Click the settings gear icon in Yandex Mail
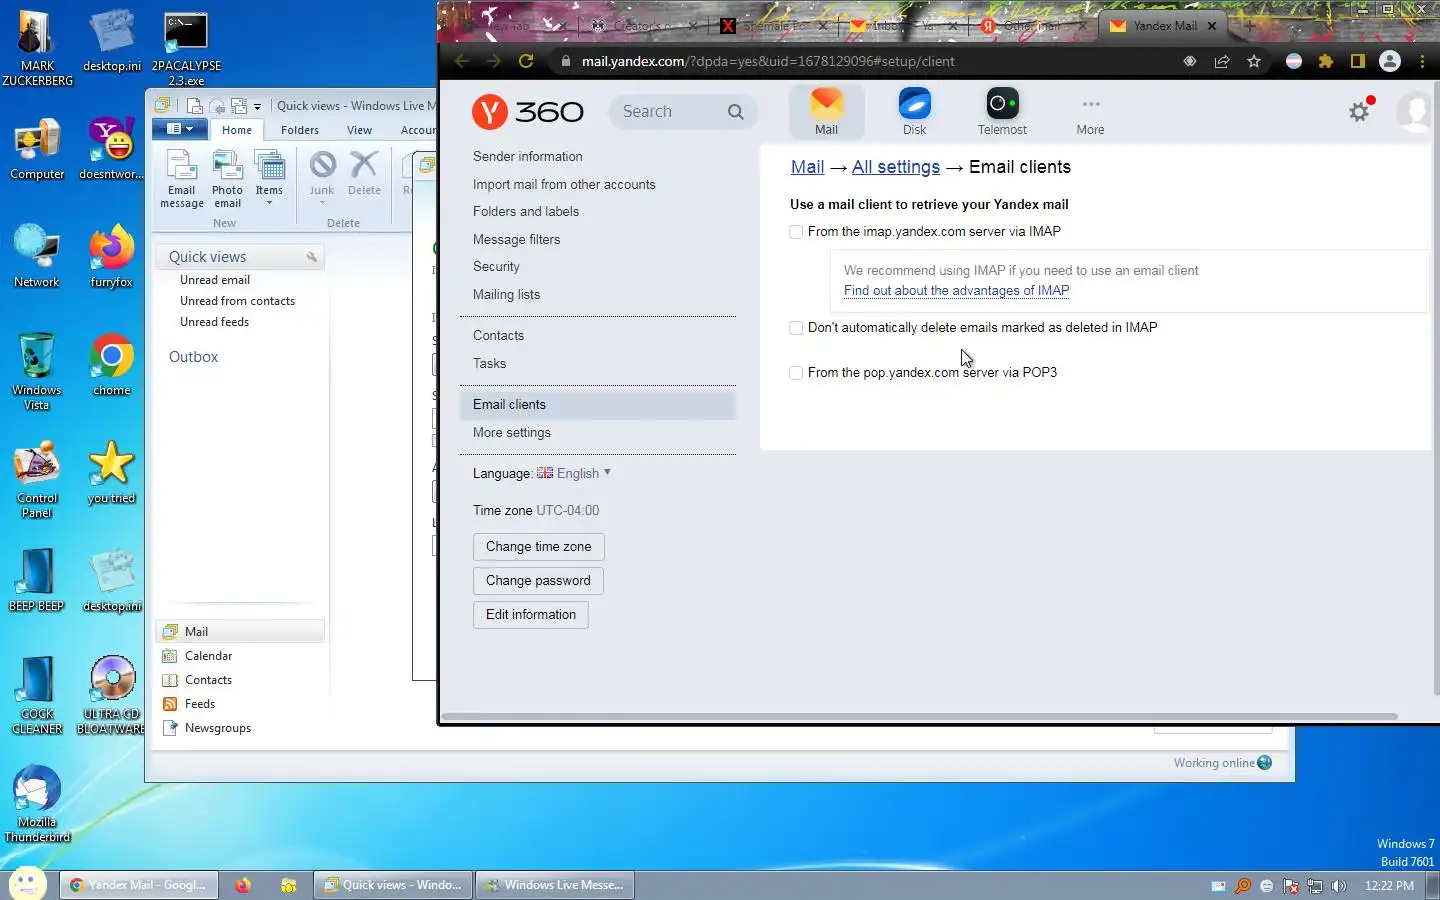This screenshot has width=1440, height=900. tap(1358, 112)
